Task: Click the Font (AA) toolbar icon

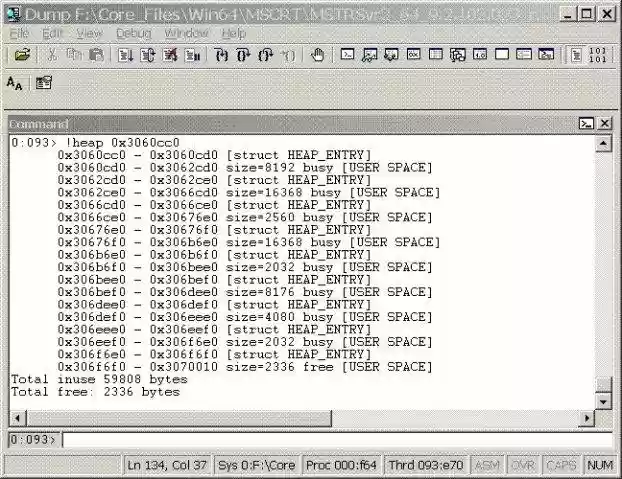Action: click(15, 83)
